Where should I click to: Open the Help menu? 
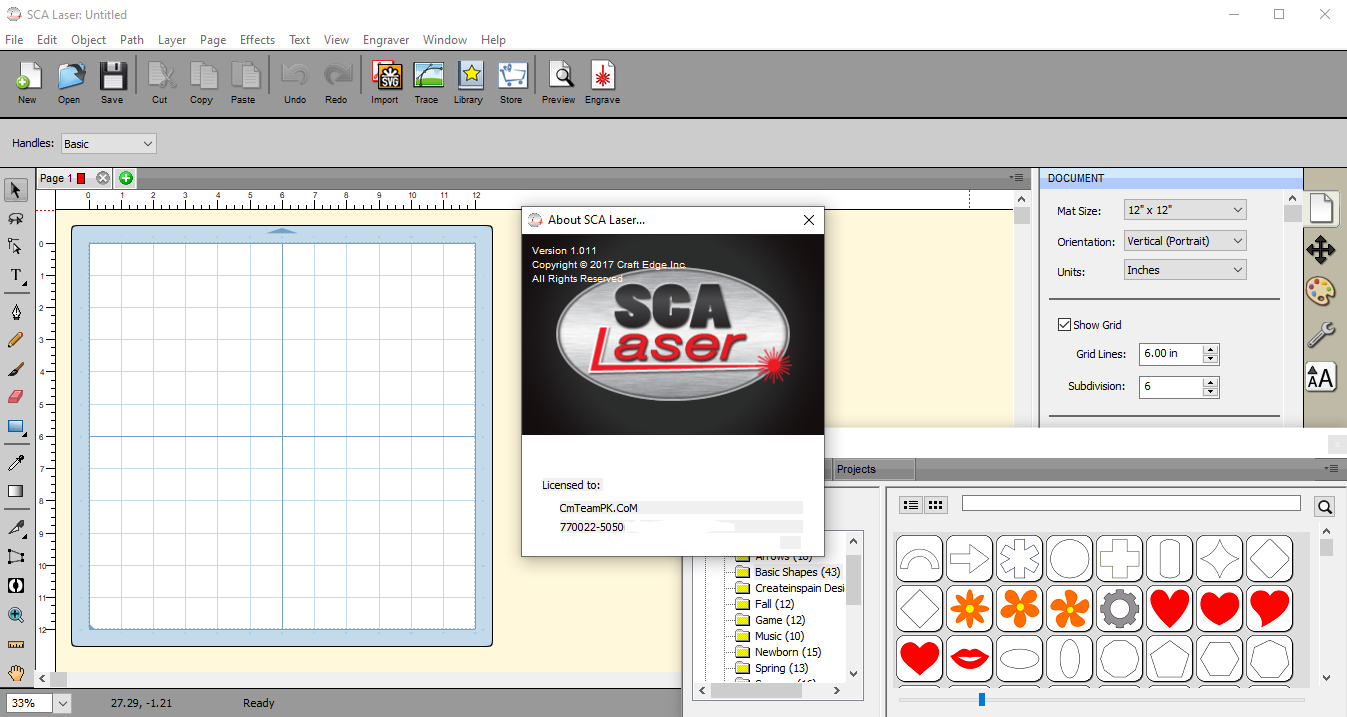click(x=493, y=40)
